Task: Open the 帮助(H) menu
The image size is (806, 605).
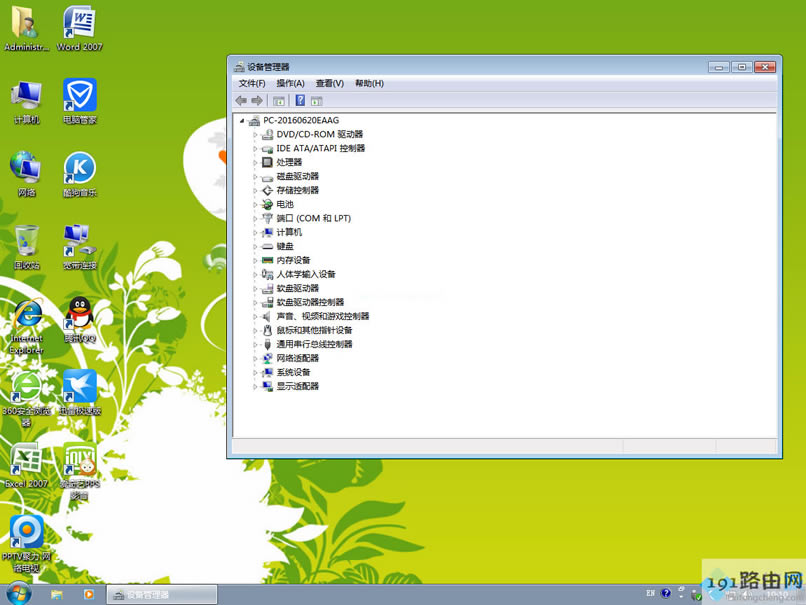Action: (x=369, y=83)
